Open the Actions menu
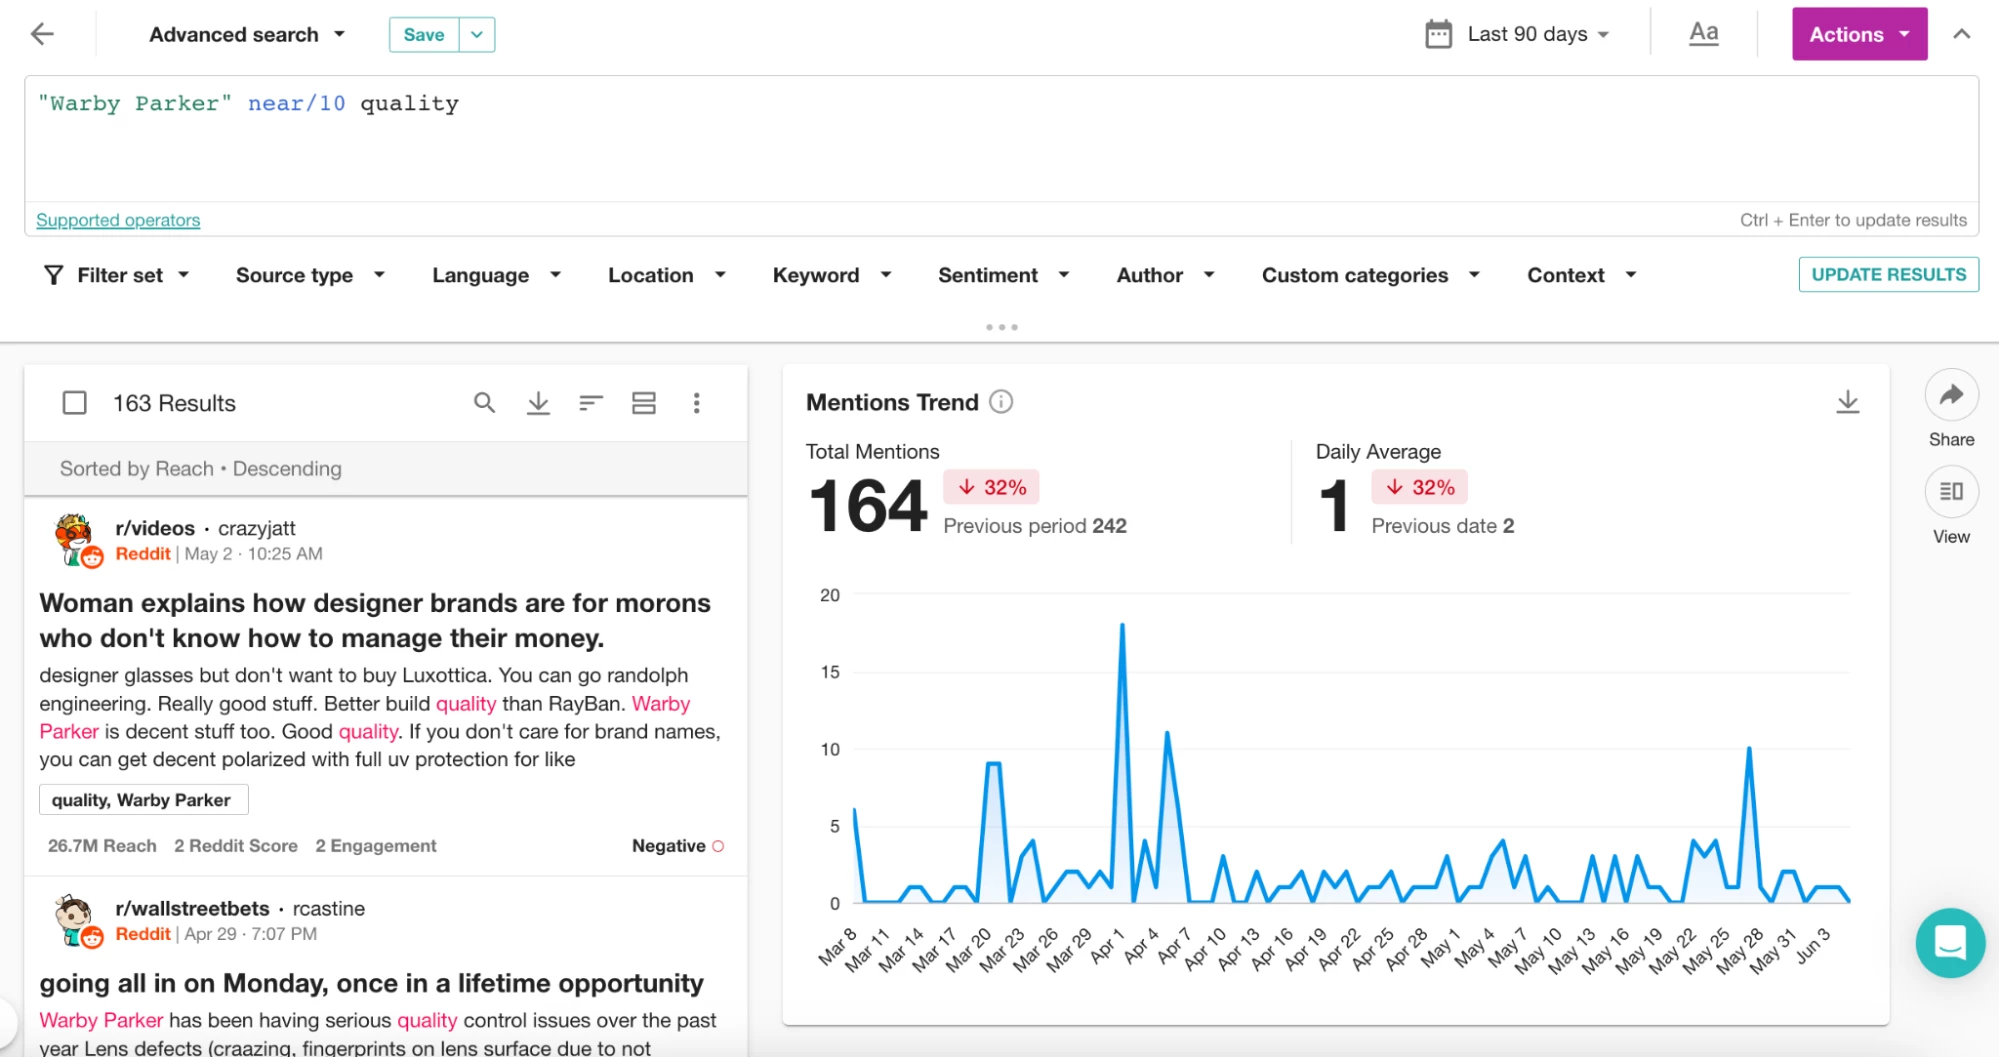Viewport: 1999px width, 1058px height. [1859, 34]
